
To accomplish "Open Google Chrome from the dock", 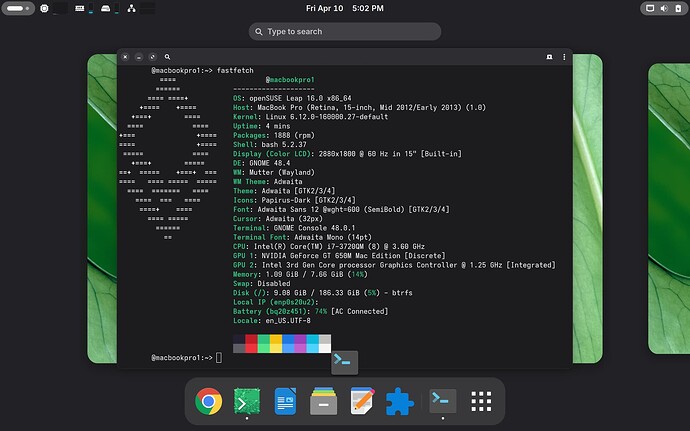I will [208, 401].
